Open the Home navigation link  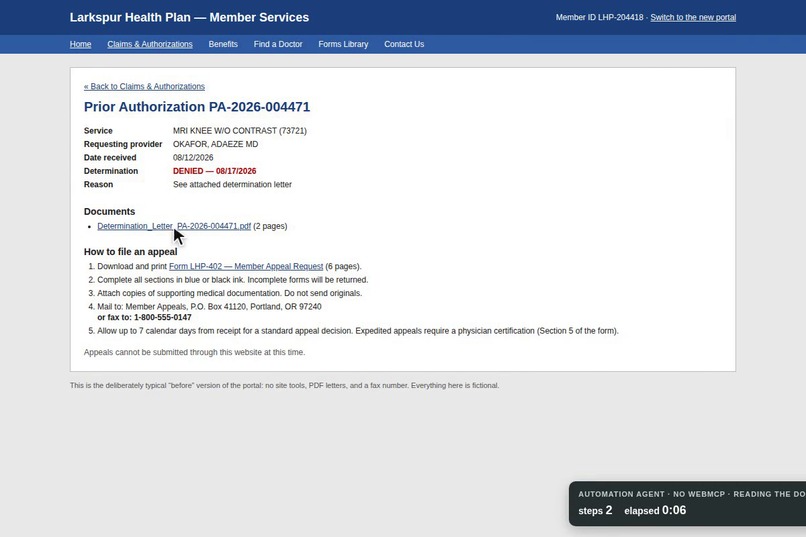coord(80,44)
